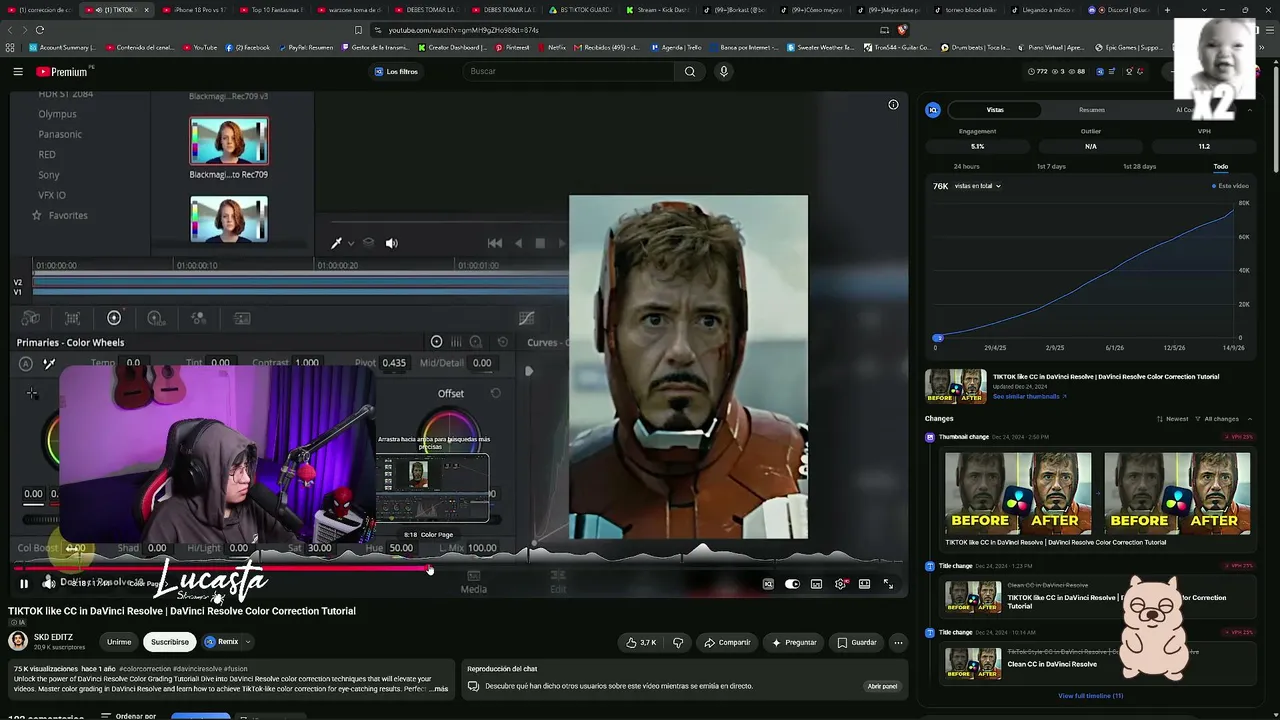The image size is (1280, 720).
Task: Activate voice search microphone
Action: click(724, 72)
